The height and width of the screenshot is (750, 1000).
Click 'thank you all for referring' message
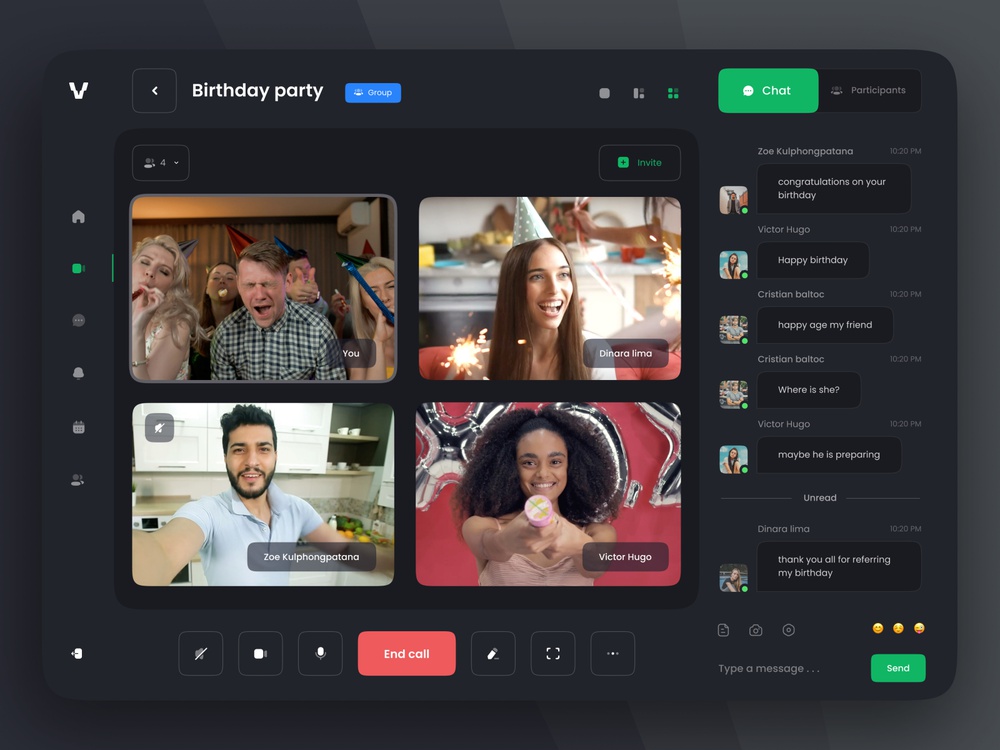[x=839, y=566]
